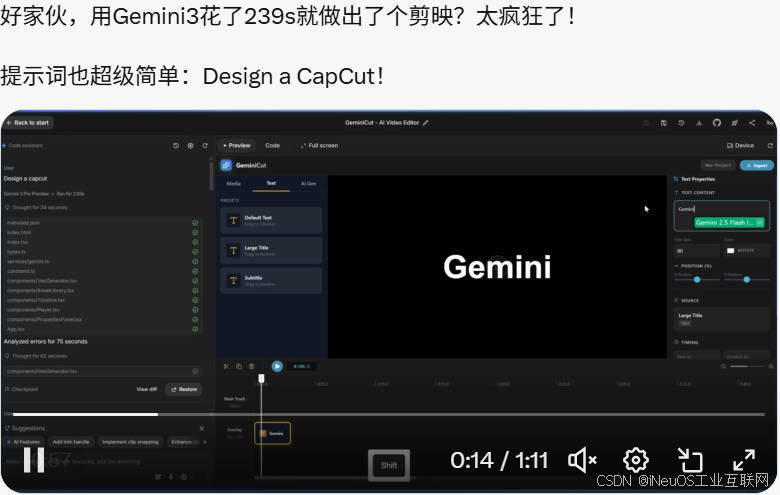Viewport: 780px width, 495px height.
Task: Open the services/gemini.ts file row
Action: pos(102,261)
